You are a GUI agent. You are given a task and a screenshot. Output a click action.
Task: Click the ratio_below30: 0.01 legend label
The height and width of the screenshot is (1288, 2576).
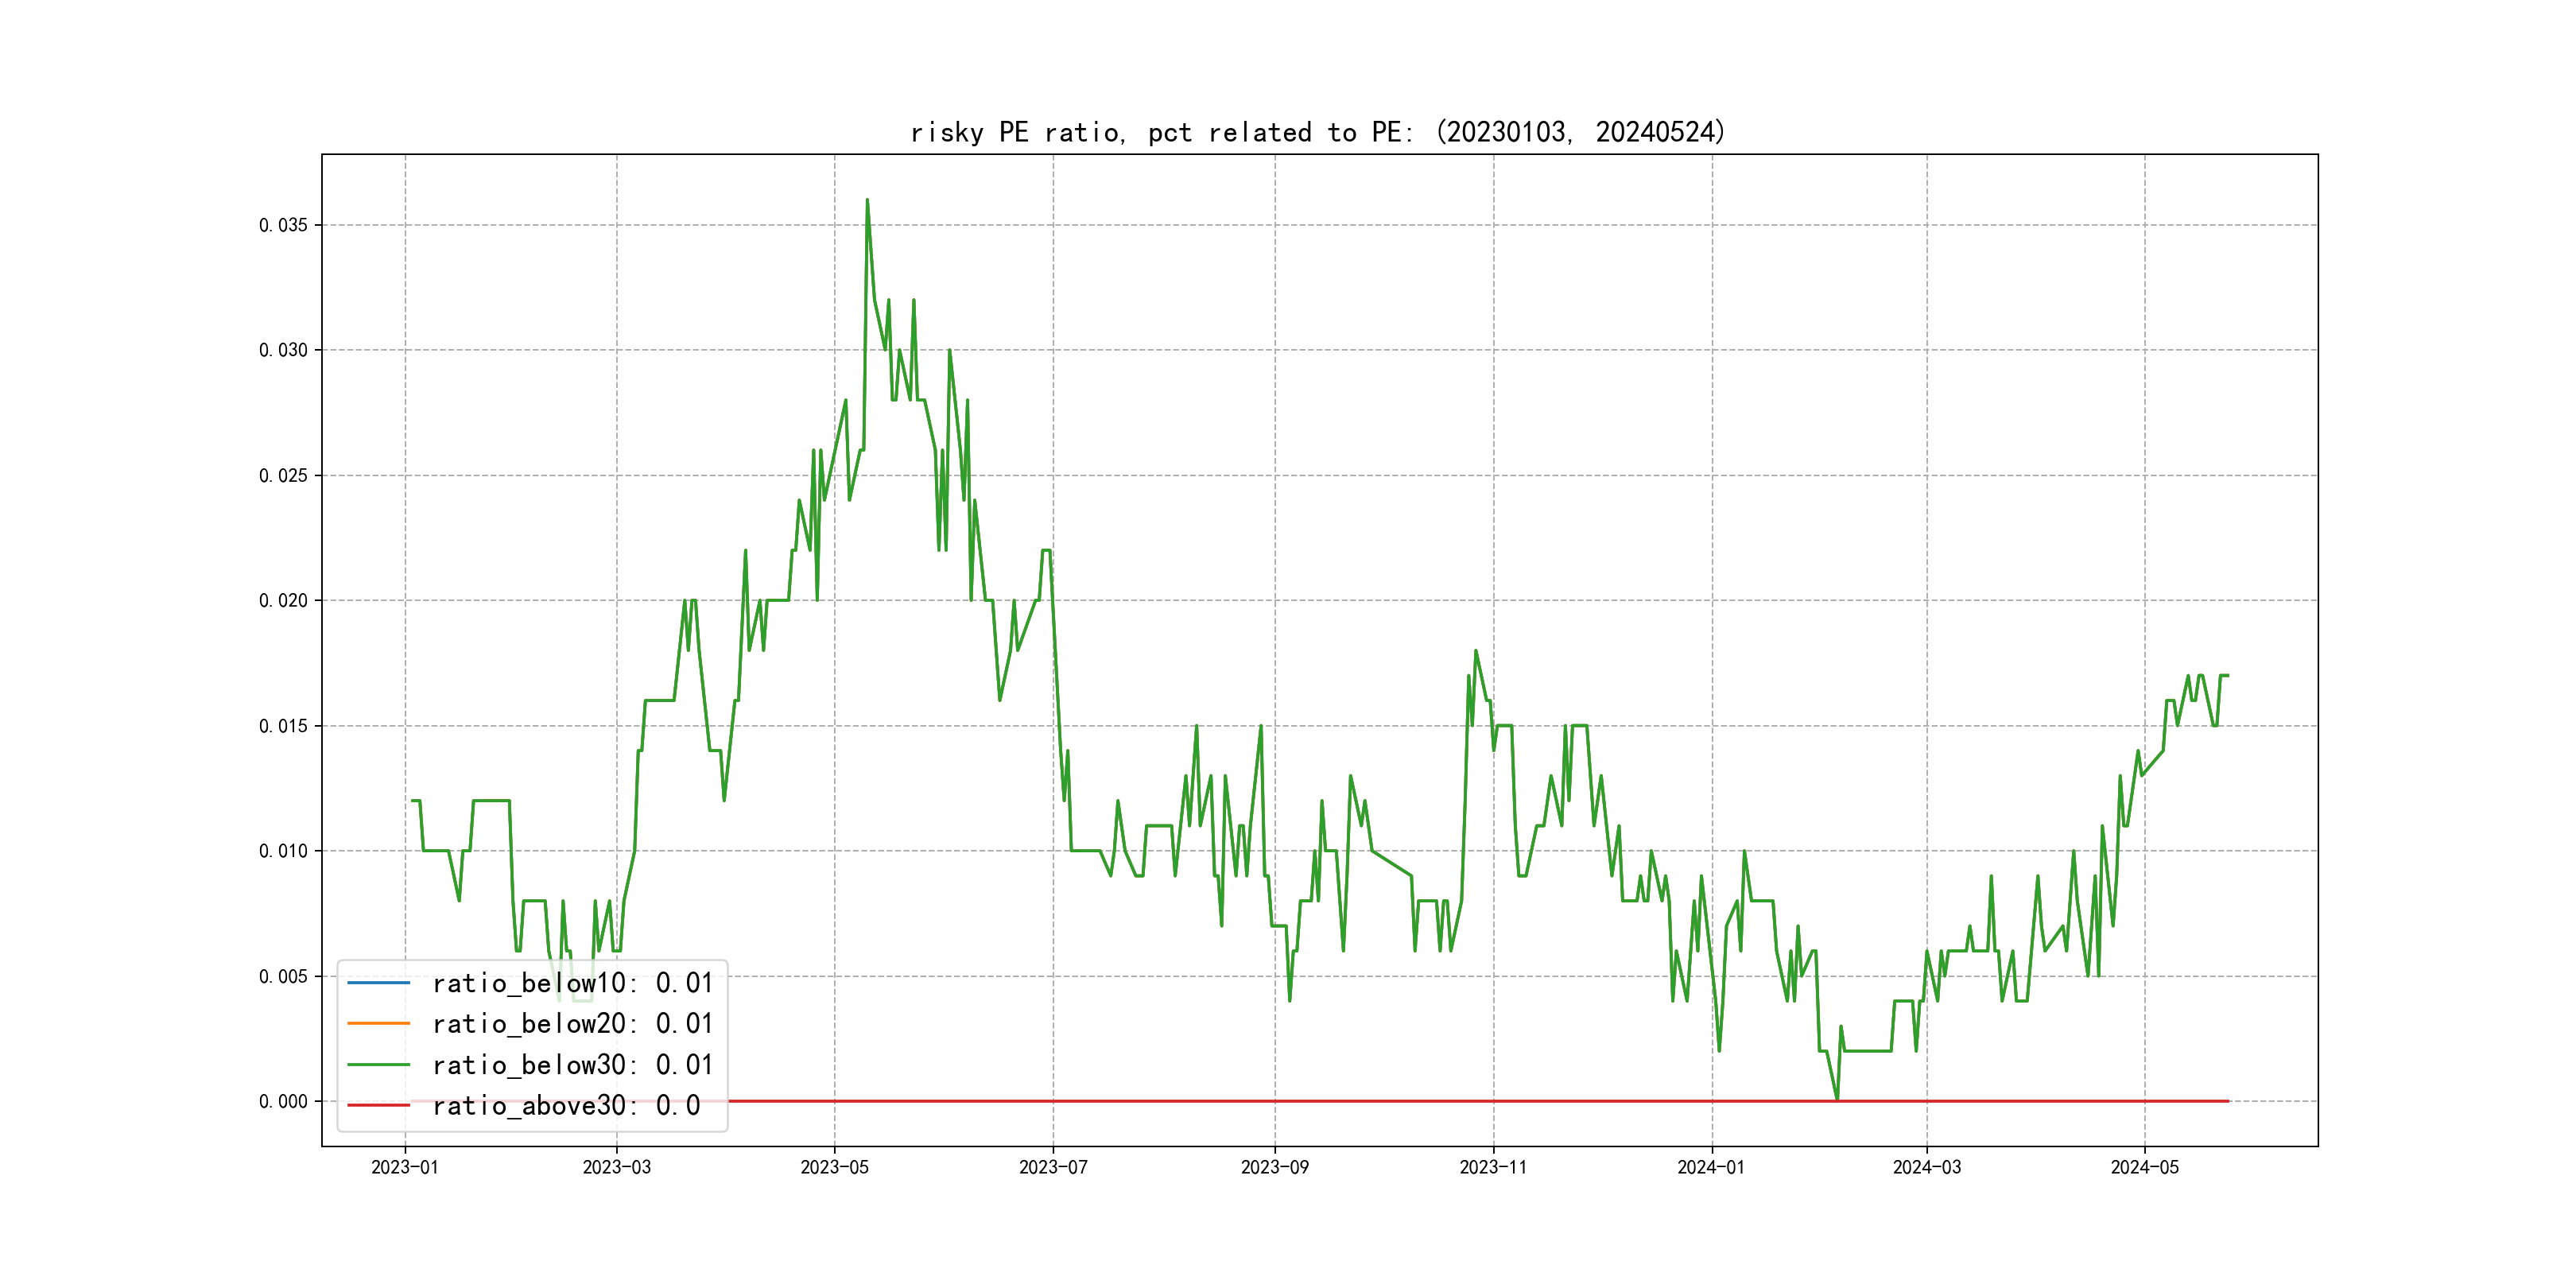pyautogui.click(x=572, y=1065)
